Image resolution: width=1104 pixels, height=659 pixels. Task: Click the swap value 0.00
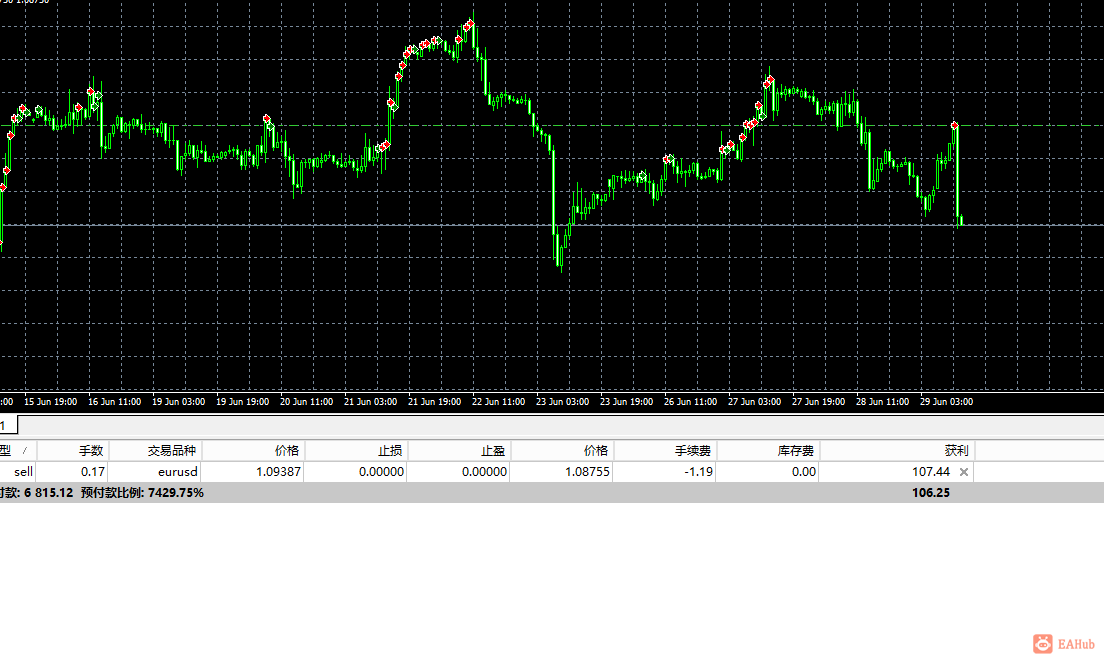coord(803,472)
